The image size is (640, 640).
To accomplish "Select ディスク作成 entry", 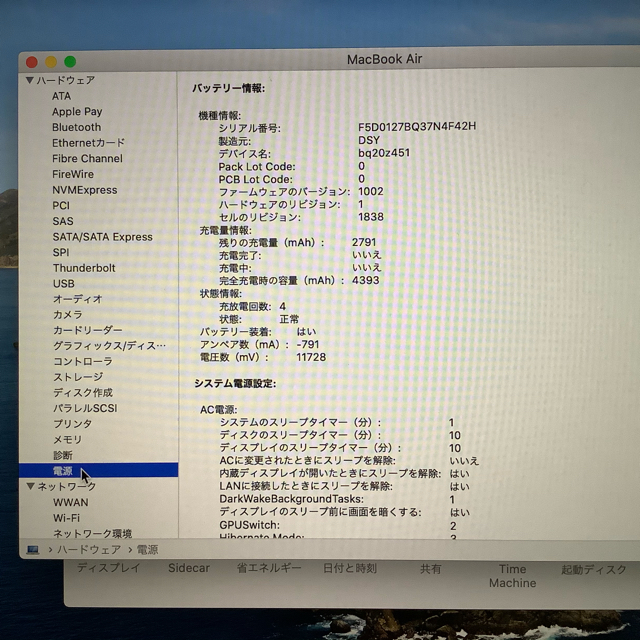I will [x=83, y=392].
